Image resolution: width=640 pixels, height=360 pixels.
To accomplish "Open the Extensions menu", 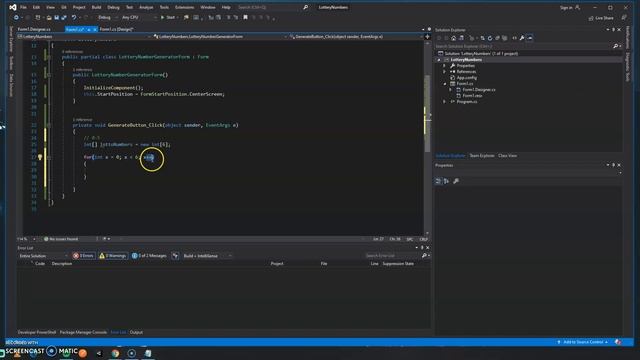I will 184,7.
